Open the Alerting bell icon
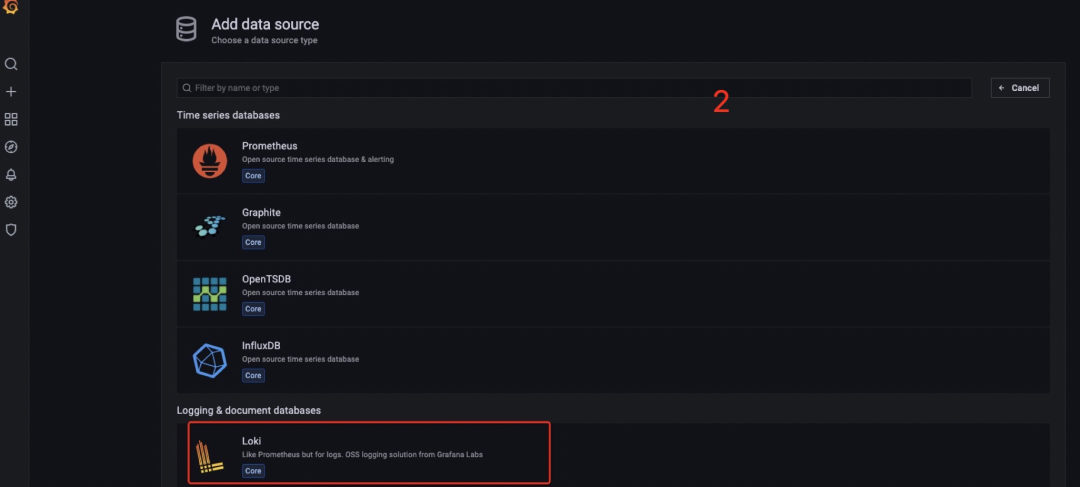Image resolution: width=1080 pixels, height=487 pixels. [x=11, y=174]
